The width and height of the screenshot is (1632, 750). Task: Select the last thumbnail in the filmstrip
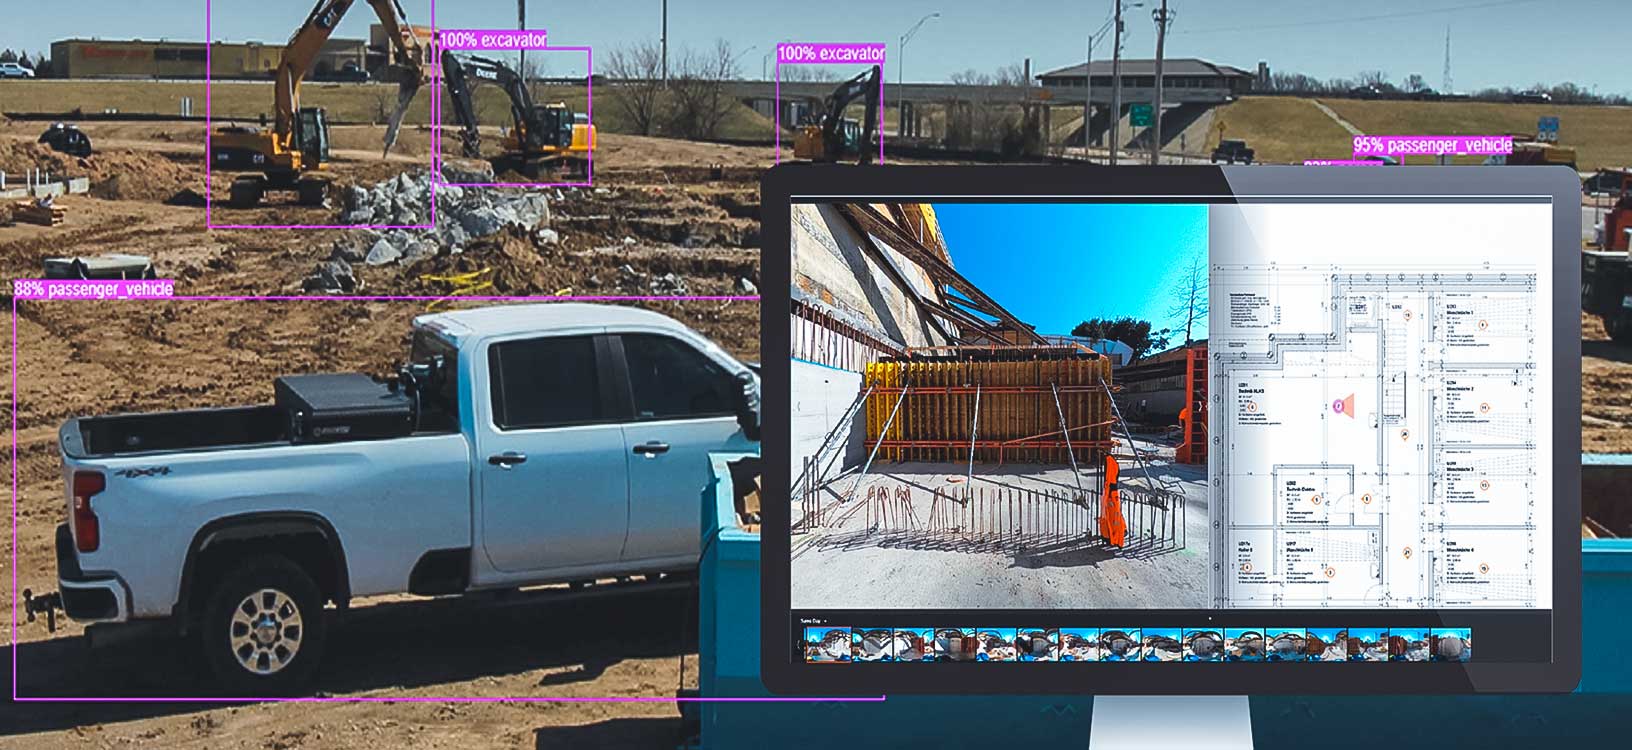point(1450,645)
